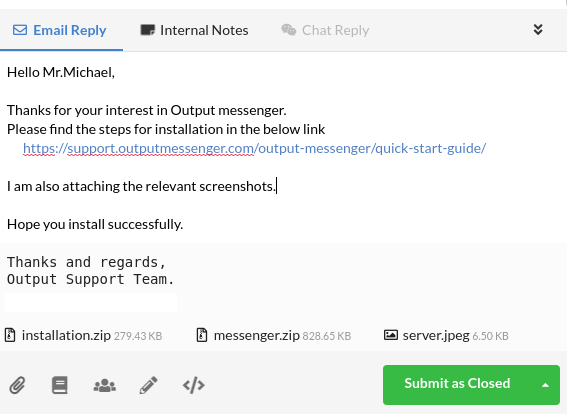Switch to the Email Reply tab

tap(61, 30)
